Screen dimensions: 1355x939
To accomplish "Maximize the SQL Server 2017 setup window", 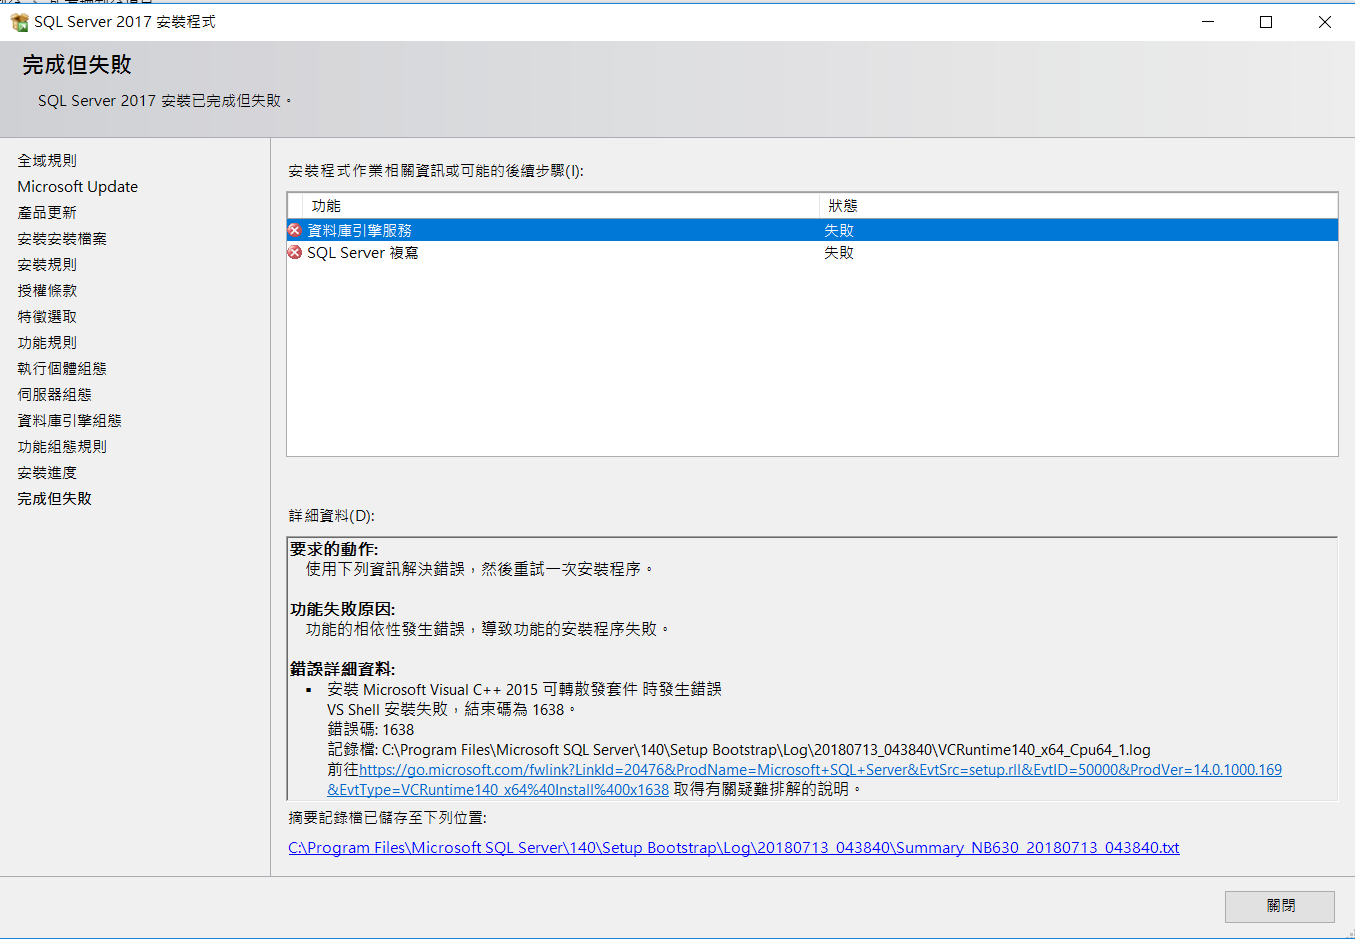I will coord(1266,22).
